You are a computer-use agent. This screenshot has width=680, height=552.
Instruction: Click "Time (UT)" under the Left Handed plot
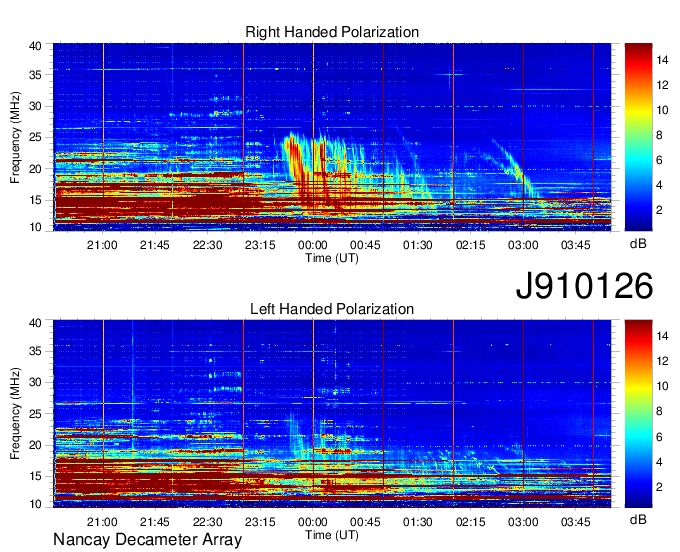[332, 535]
